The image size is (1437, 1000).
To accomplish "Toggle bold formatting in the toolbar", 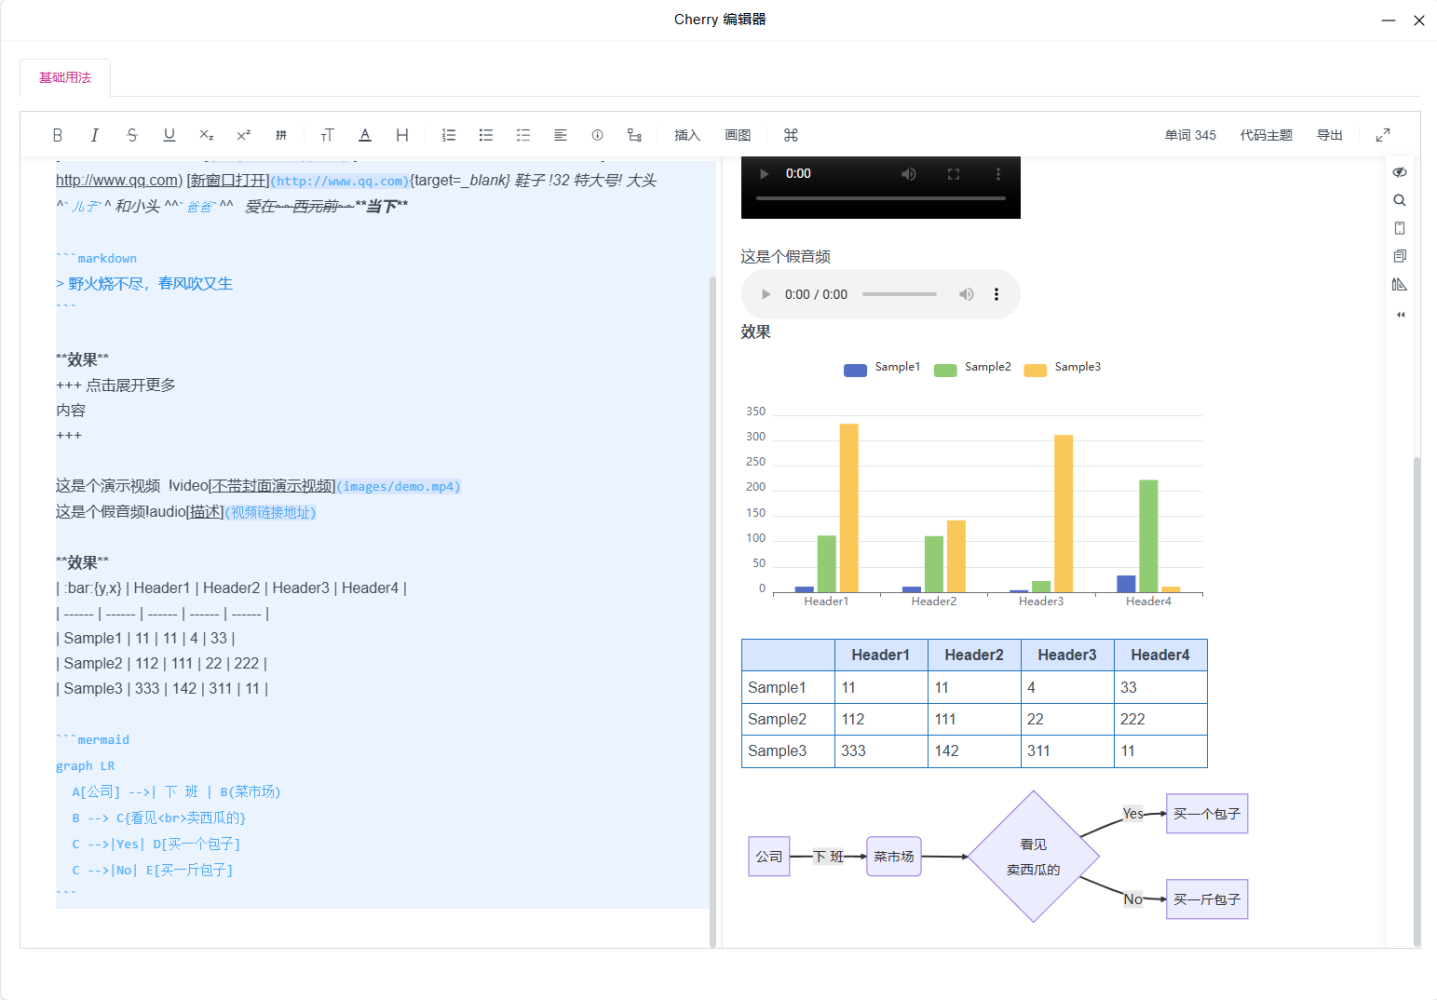I will (57, 135).
